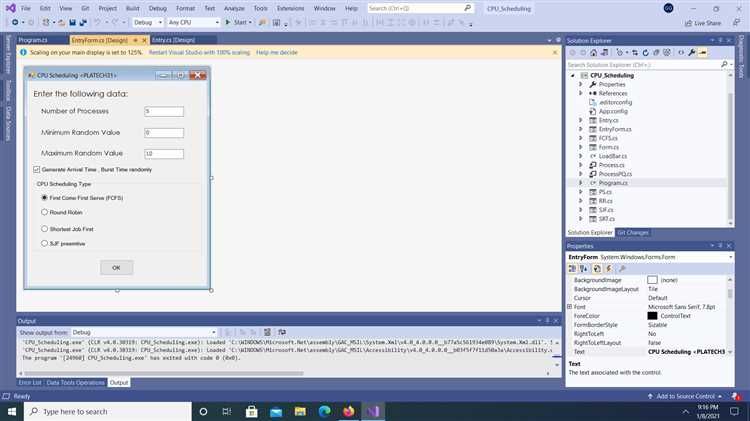Viewport: 750px width, 421px height.
Task: Switch to the Program.cs tab
Action: click(33, 40)
